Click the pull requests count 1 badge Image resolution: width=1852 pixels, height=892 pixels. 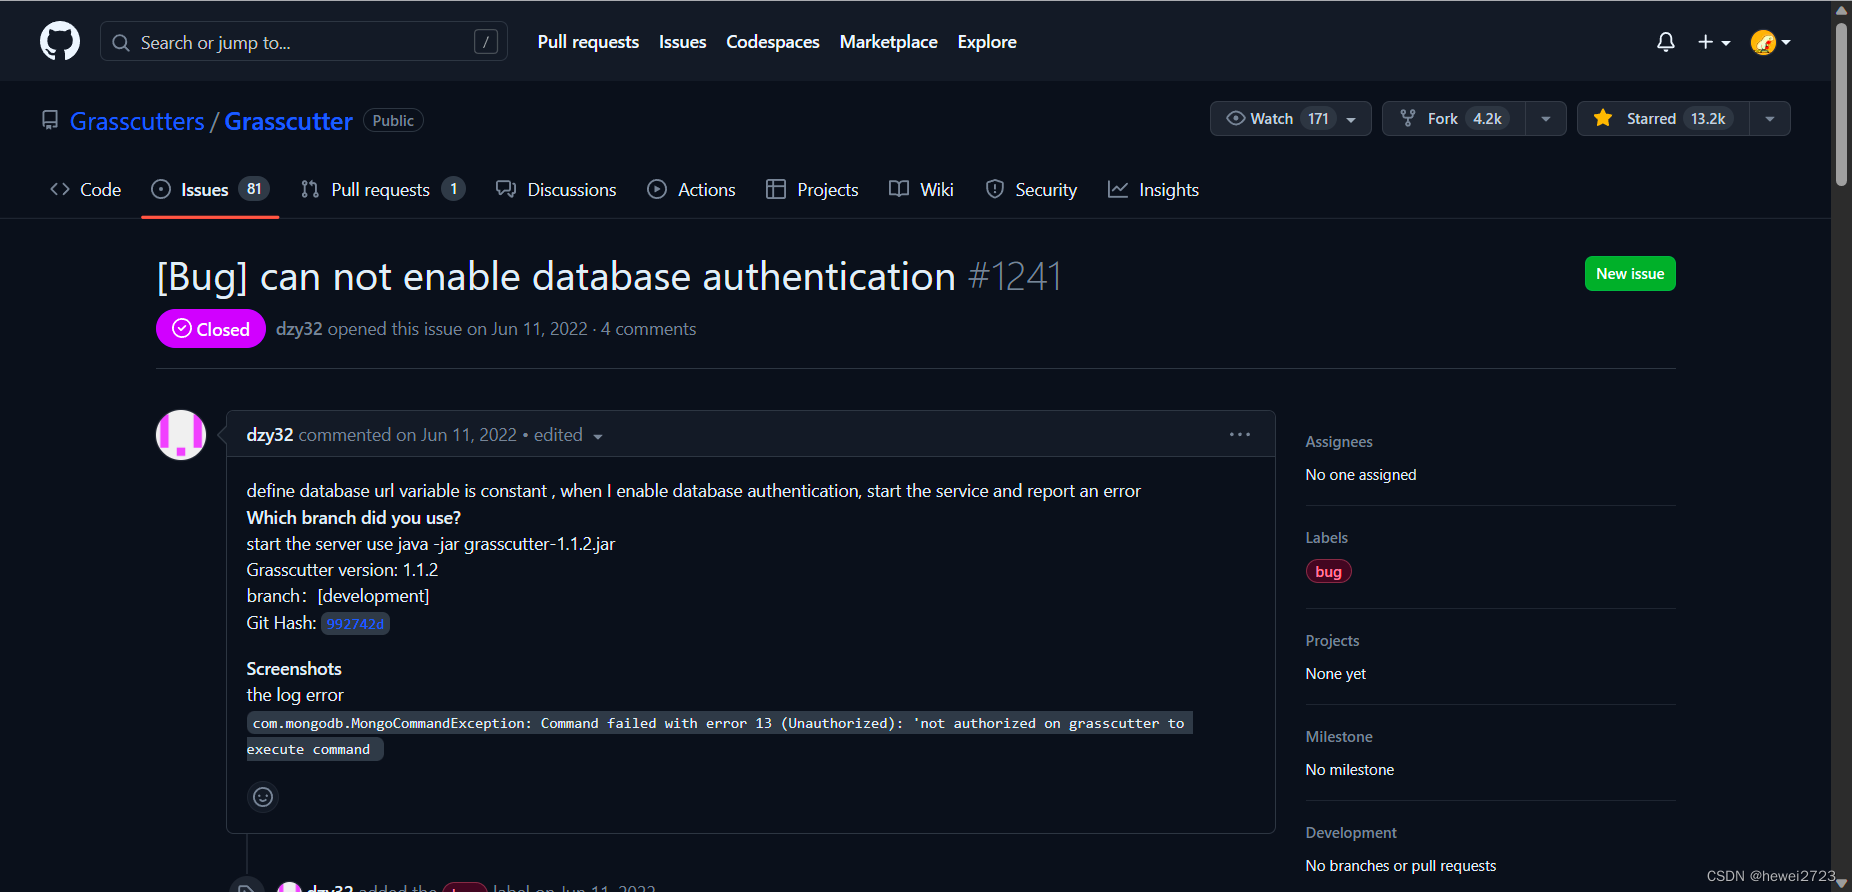pyautogui.click(x=453, y=189)
